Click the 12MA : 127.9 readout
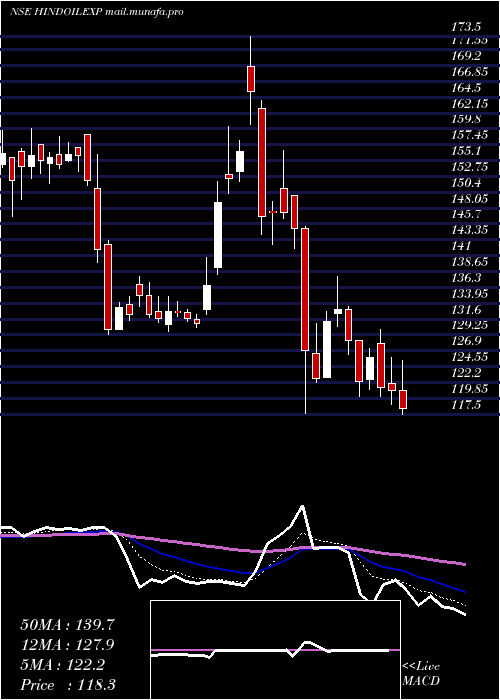The image size is (500, 700). point(67,645)
